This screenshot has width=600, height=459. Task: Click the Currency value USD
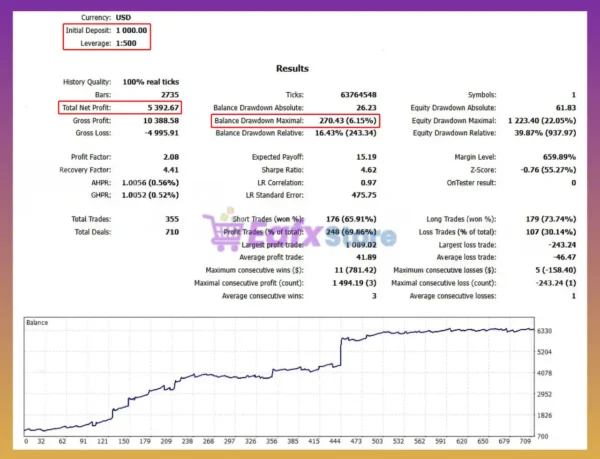[x=123, y=18]
